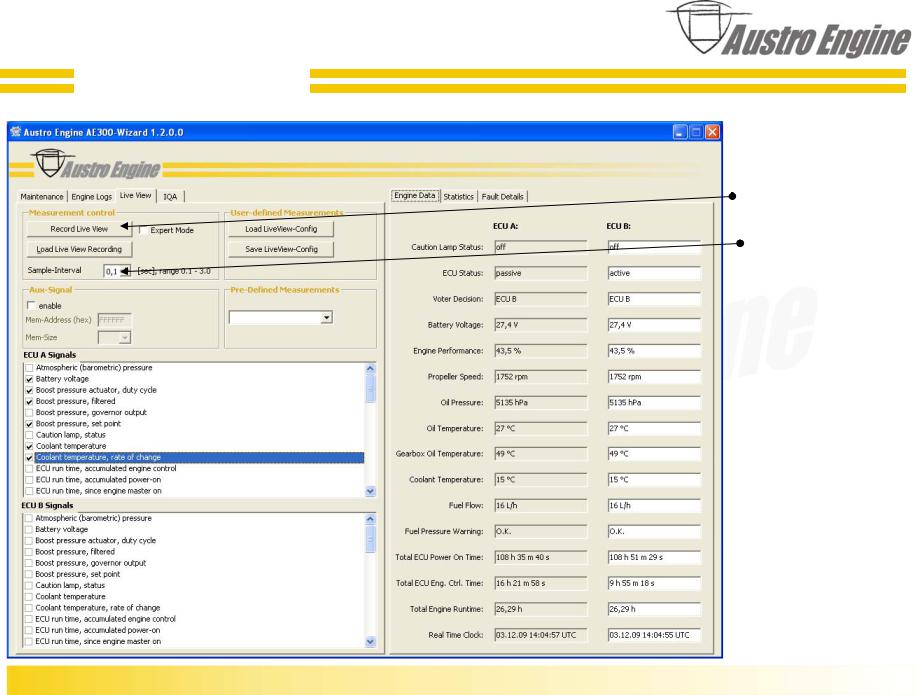Viewport: 915px width, 695px height.
Task: Check ECU B Coolant temperature signal
Action: [29, 596]
